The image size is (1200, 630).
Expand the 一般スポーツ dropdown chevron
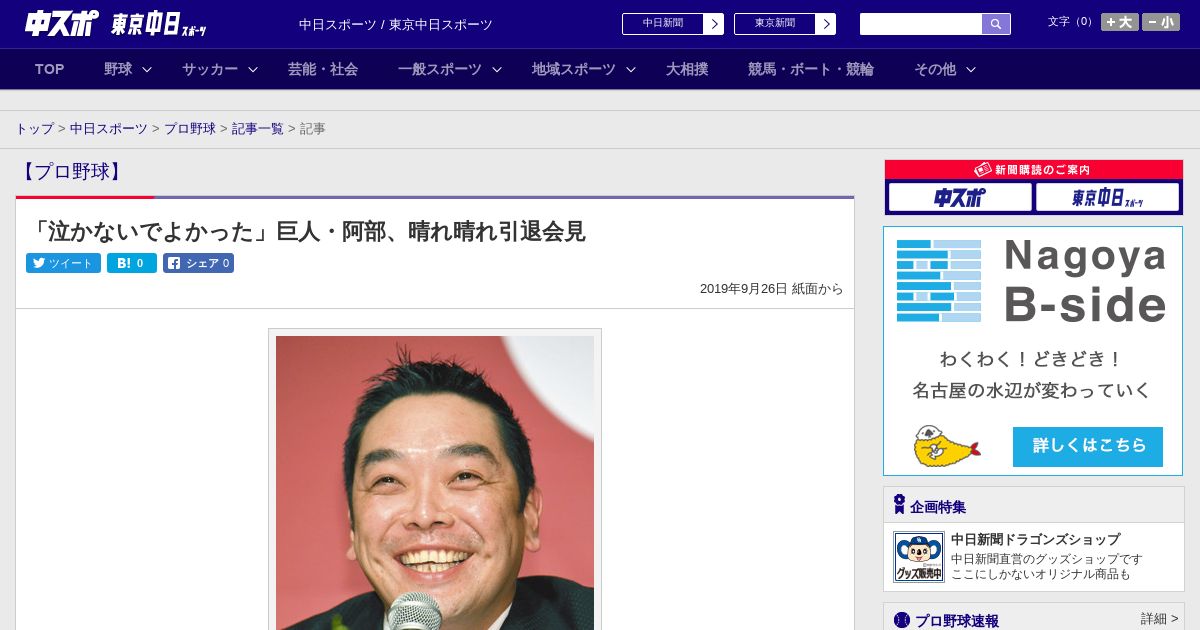click(x=497, y=69)
